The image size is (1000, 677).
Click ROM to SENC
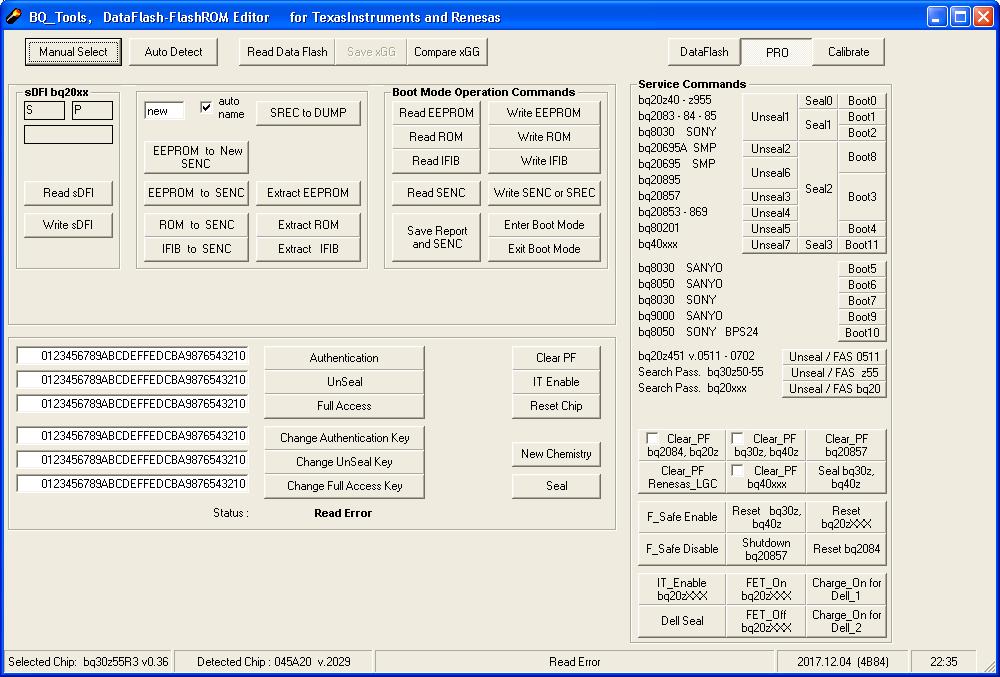(196, 225)
